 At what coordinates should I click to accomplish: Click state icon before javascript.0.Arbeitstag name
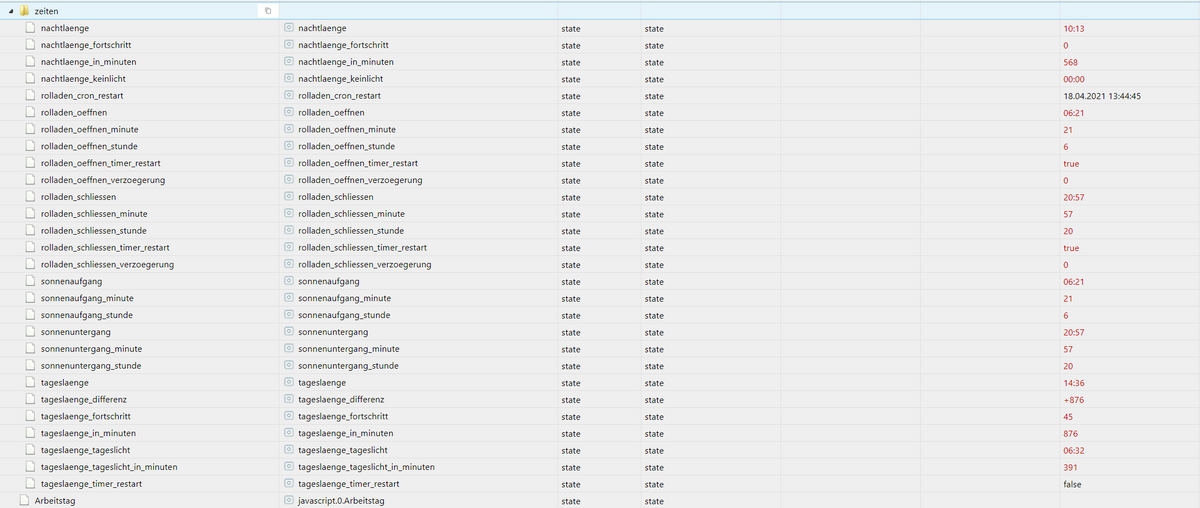tap(289, 500)
